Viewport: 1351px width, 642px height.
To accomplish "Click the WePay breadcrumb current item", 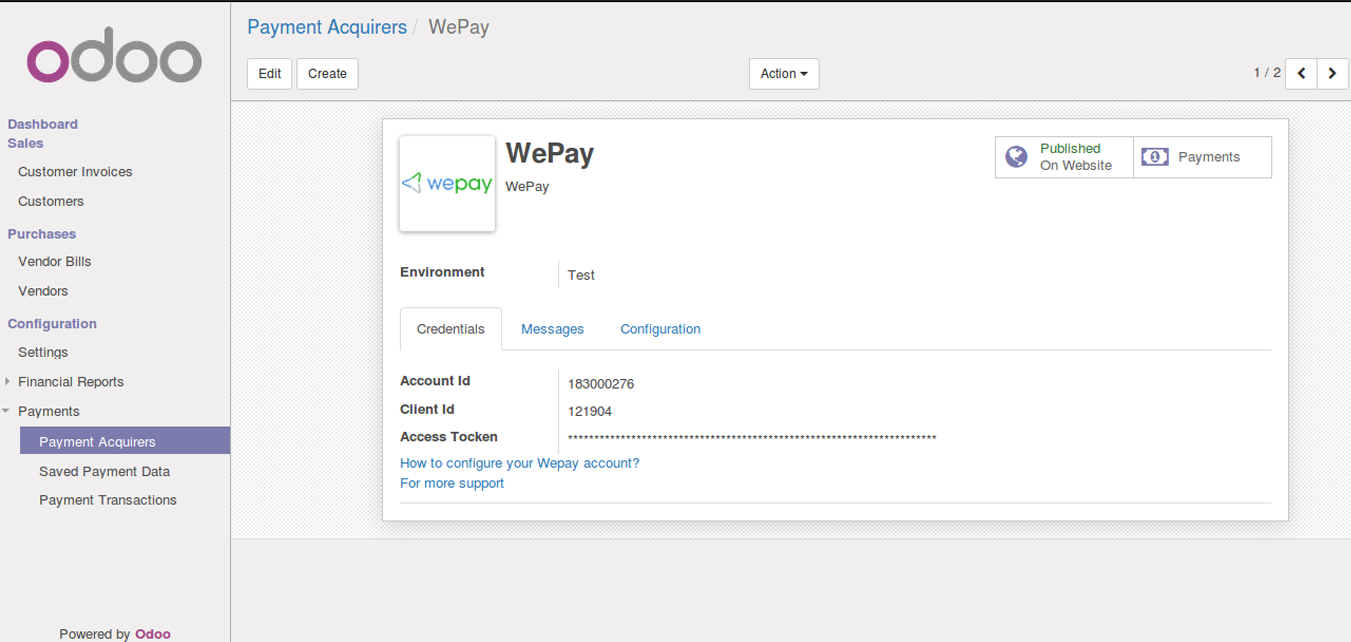I will 459,27.
